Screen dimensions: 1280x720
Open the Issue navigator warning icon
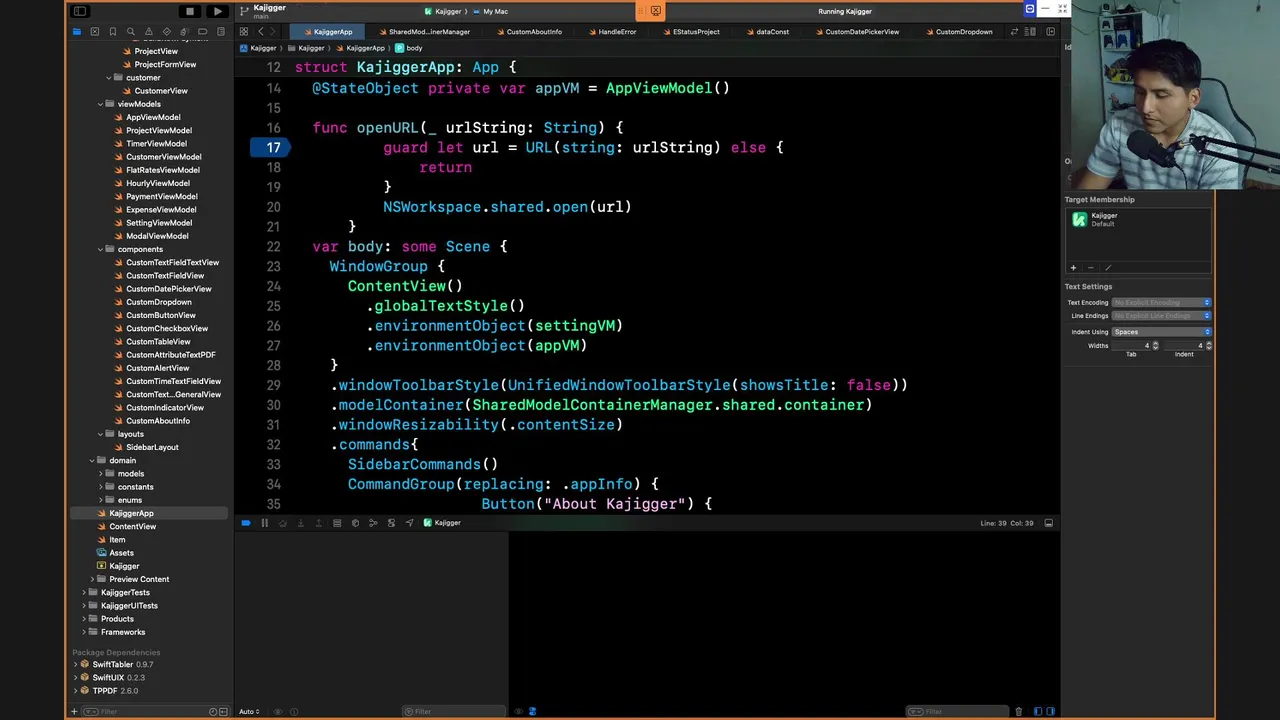[148, 32]
